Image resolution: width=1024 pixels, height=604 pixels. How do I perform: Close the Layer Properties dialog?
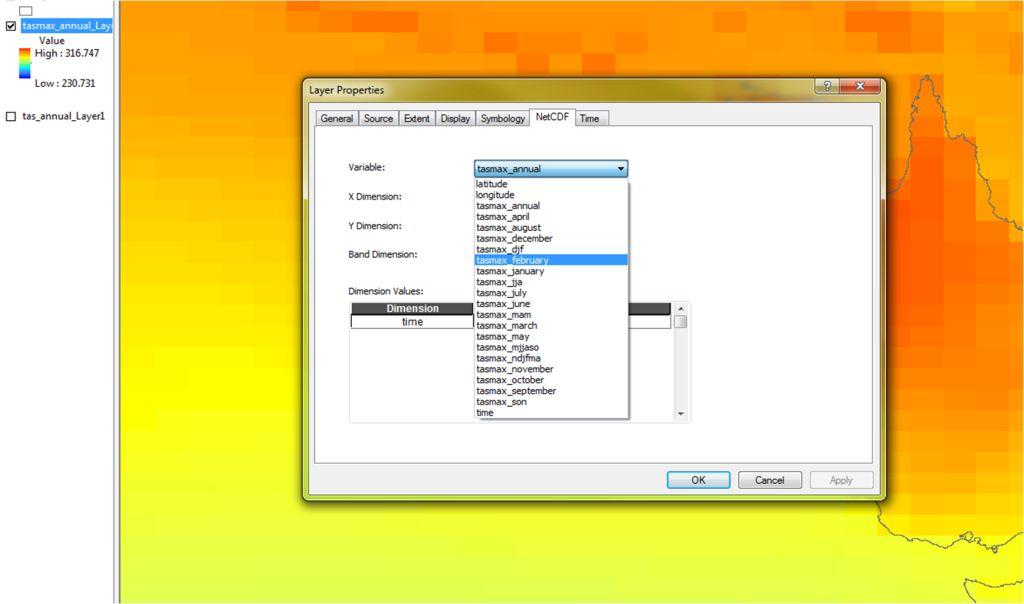859,88
